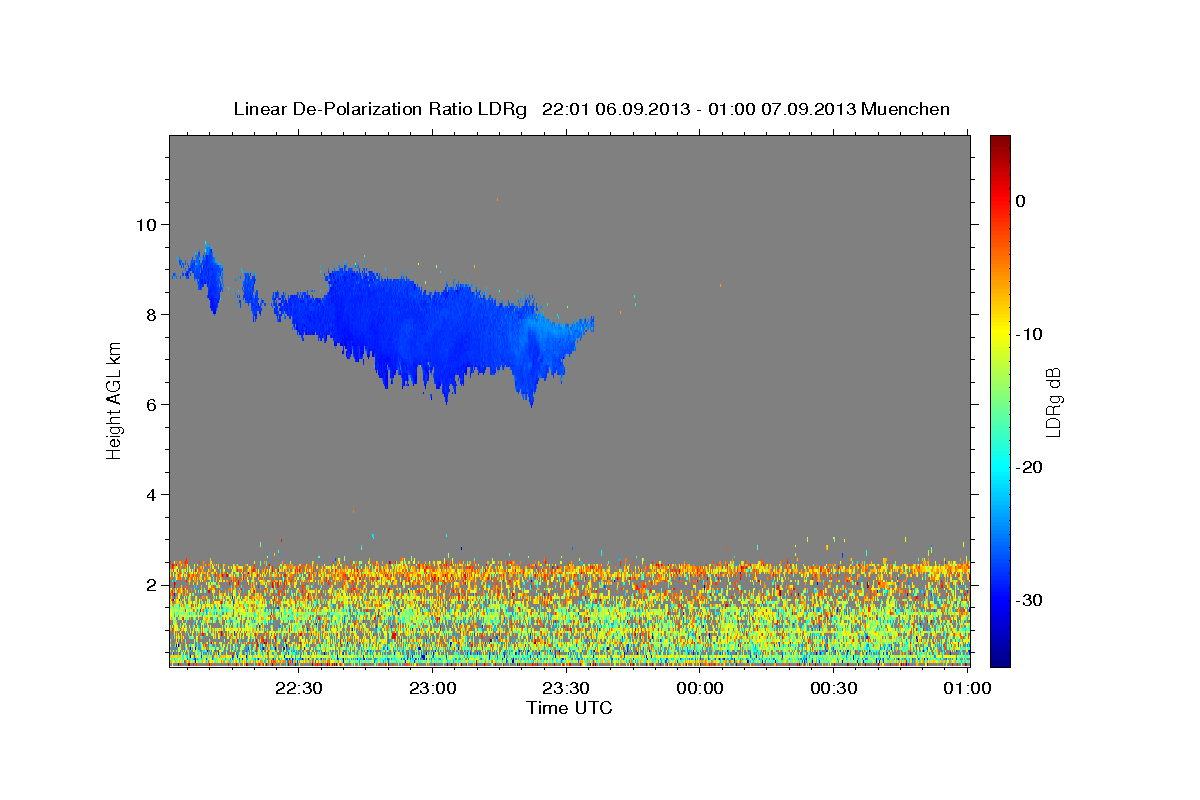Click the 23:30 time tick label
Screen dimensions: 1200x800
tap(566, 688)
